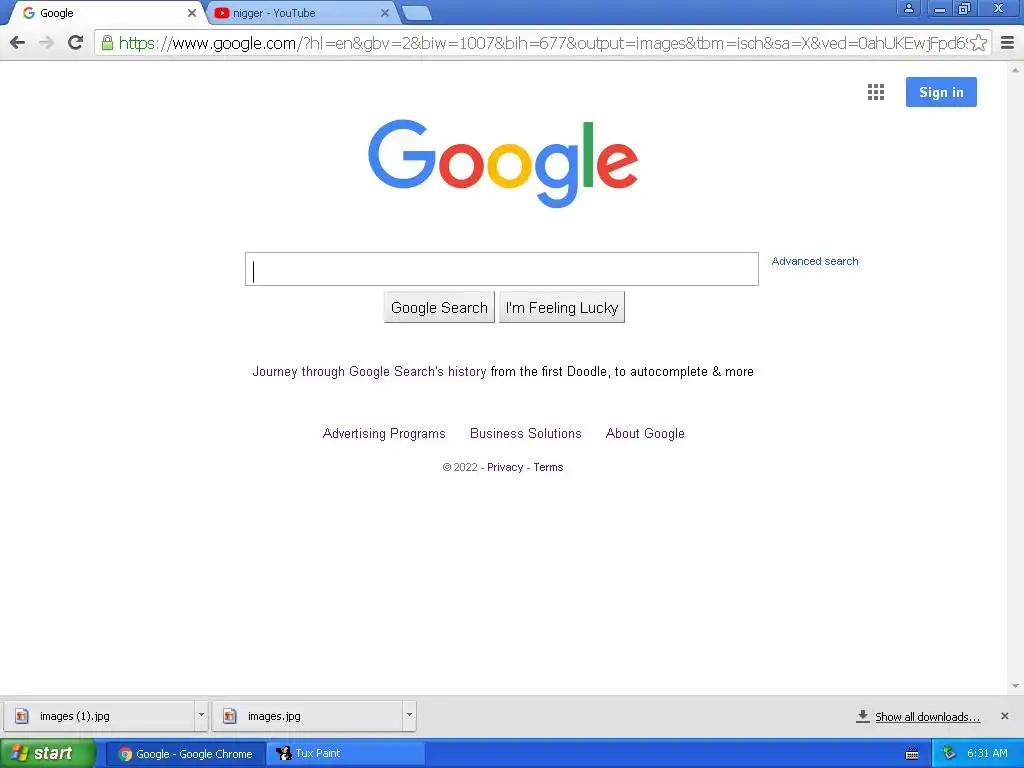Open Journey through Google Search's history link

pos(370,372)
